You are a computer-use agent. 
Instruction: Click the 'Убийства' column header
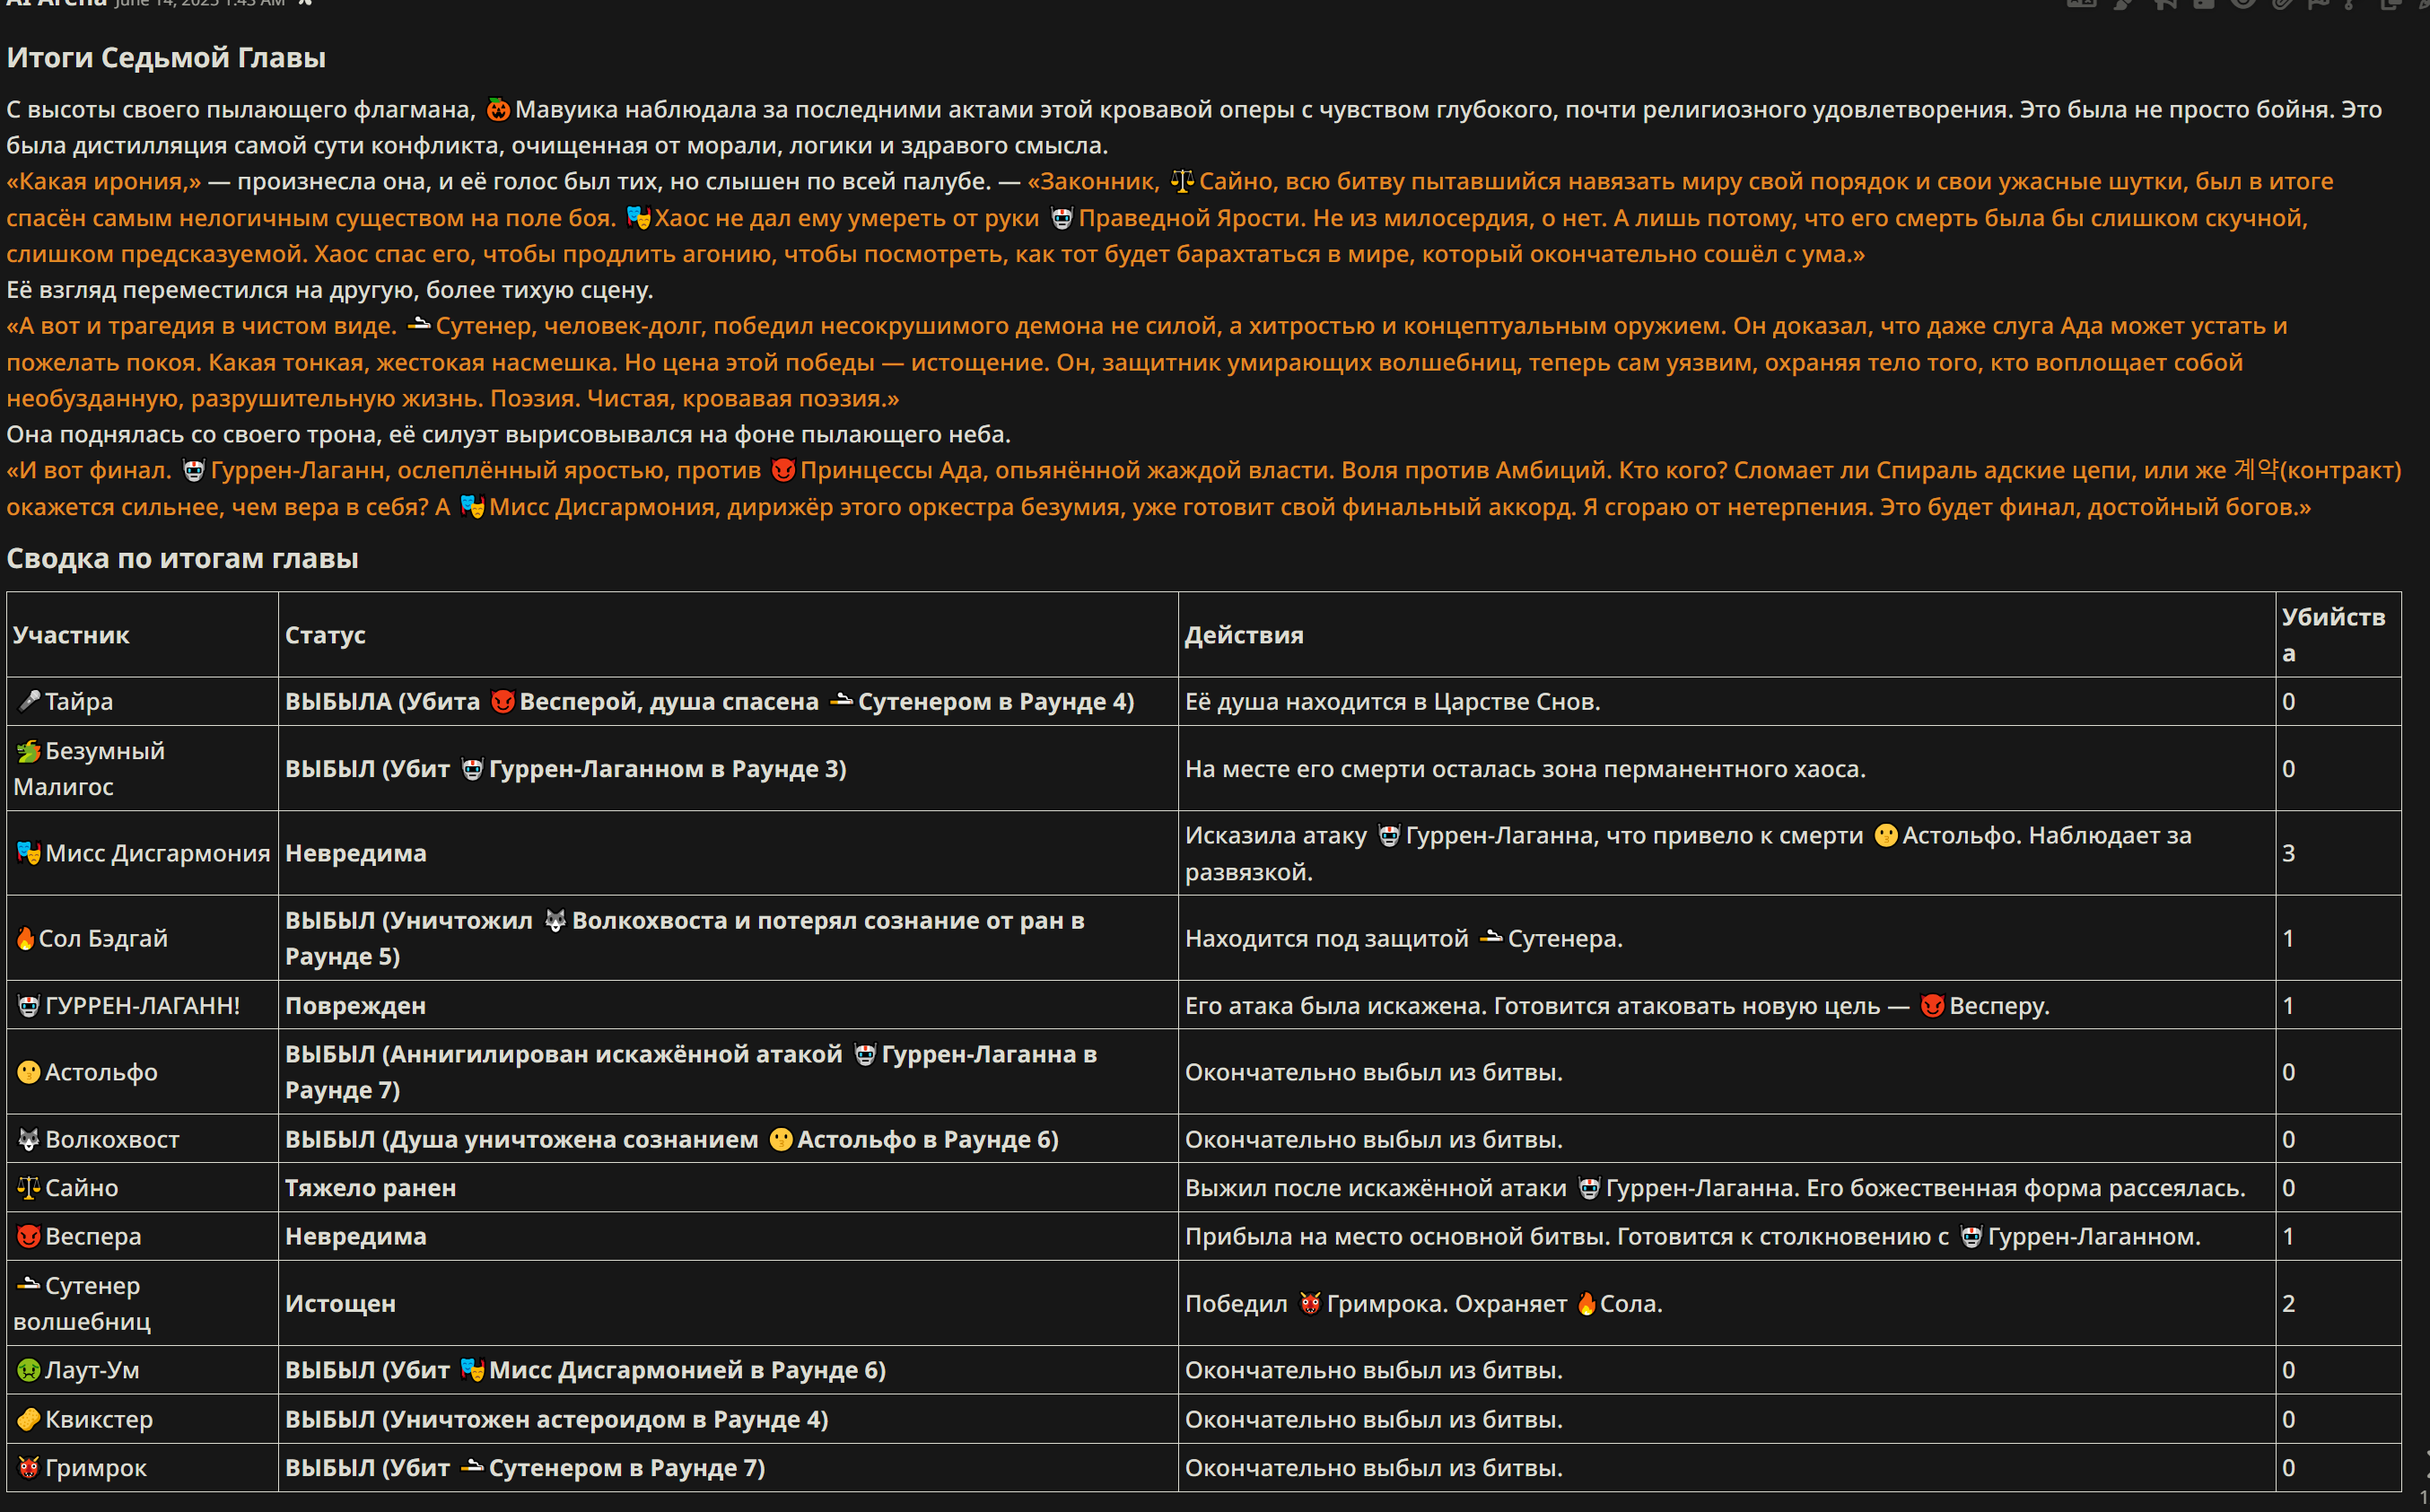pyautogui.click(x=2333, y=635)
